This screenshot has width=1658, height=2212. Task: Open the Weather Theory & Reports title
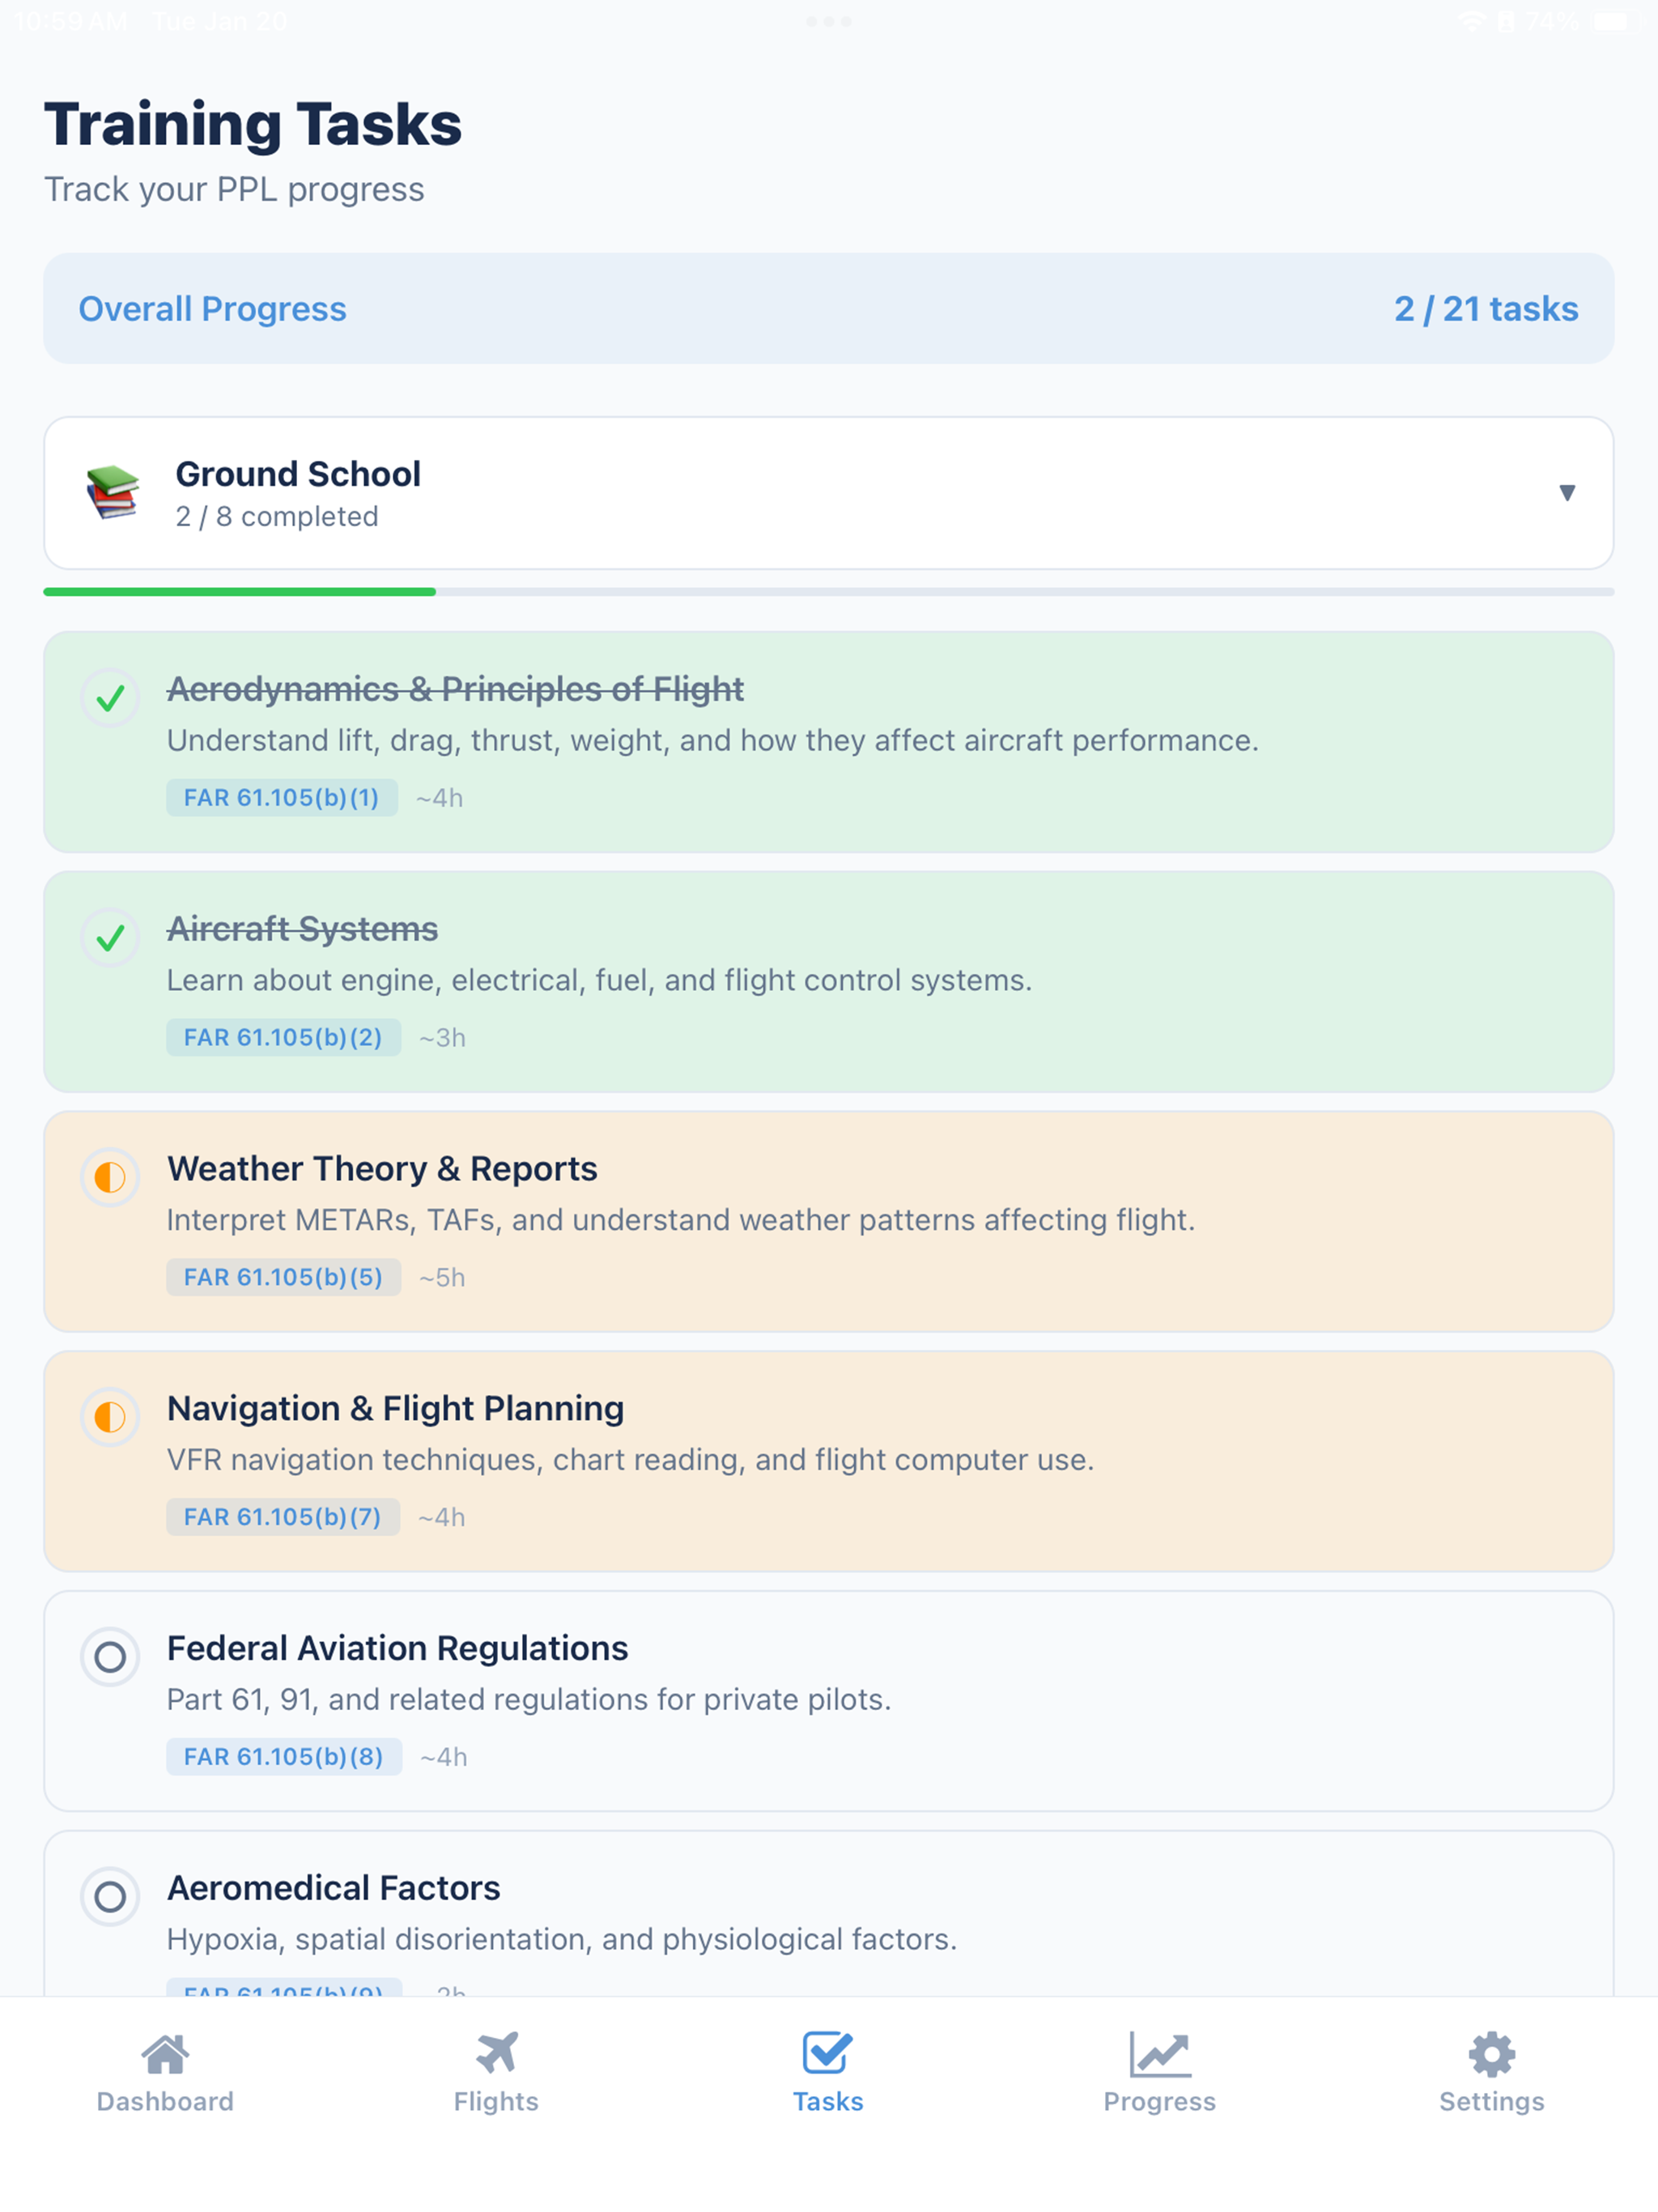coord(382,1169)
